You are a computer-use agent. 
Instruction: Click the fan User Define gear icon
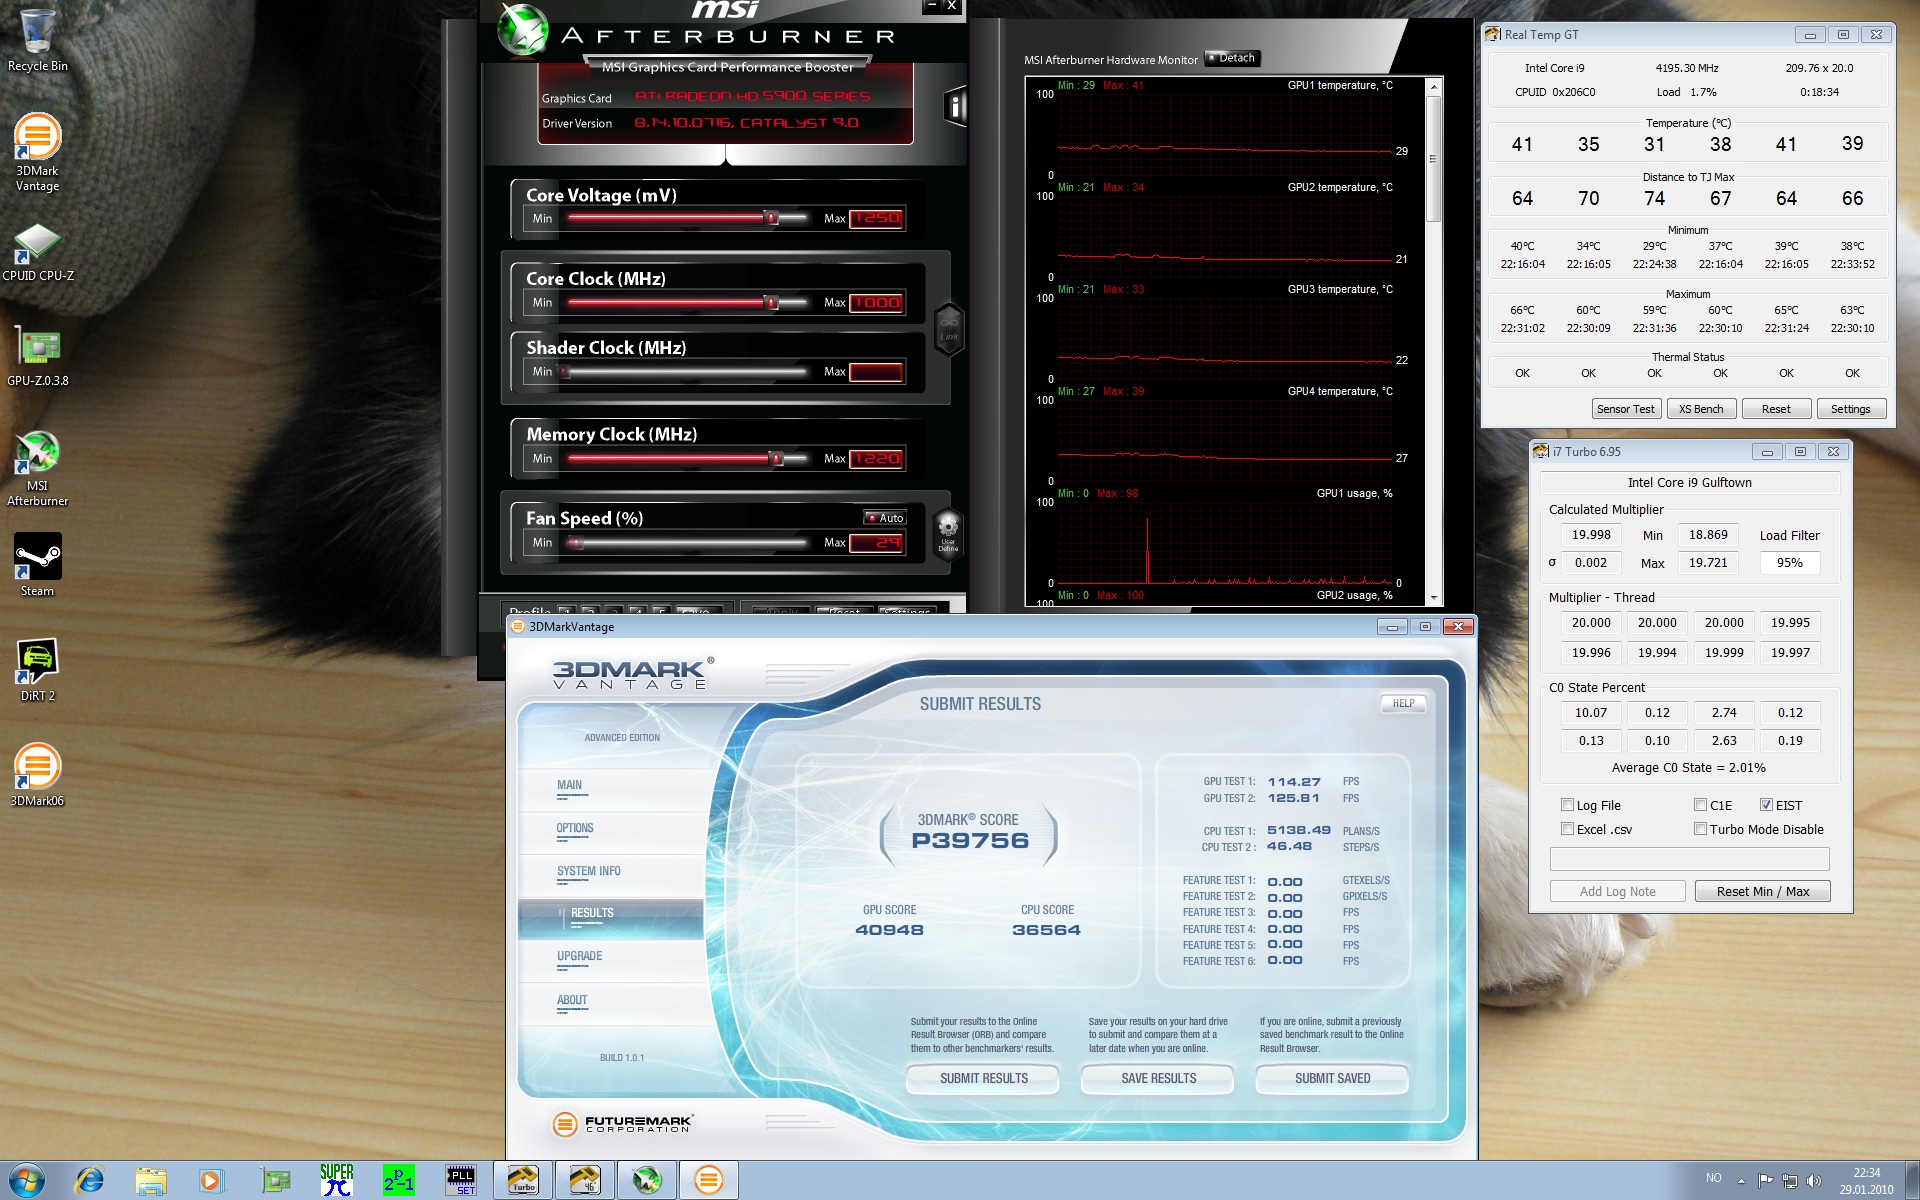pyautogui.click(x=948, y=532)
